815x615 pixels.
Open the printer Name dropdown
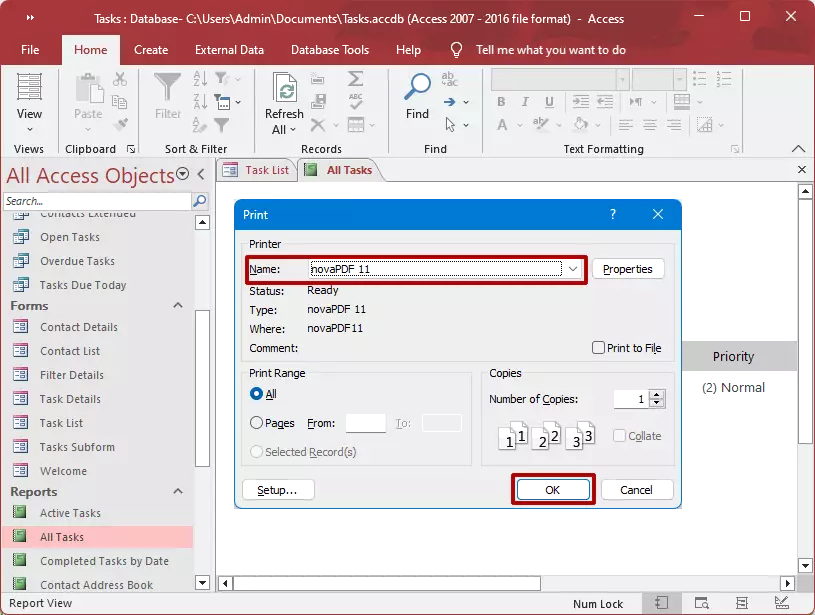click(x=573, y=269)
